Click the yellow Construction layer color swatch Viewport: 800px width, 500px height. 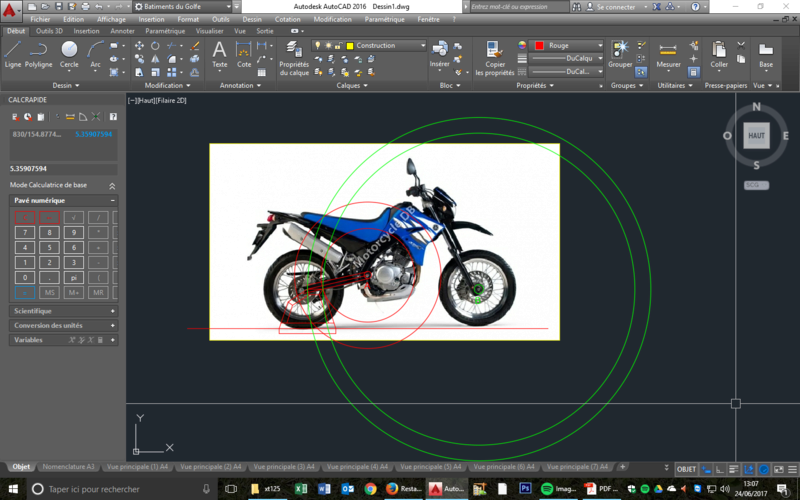coord(350,45)
